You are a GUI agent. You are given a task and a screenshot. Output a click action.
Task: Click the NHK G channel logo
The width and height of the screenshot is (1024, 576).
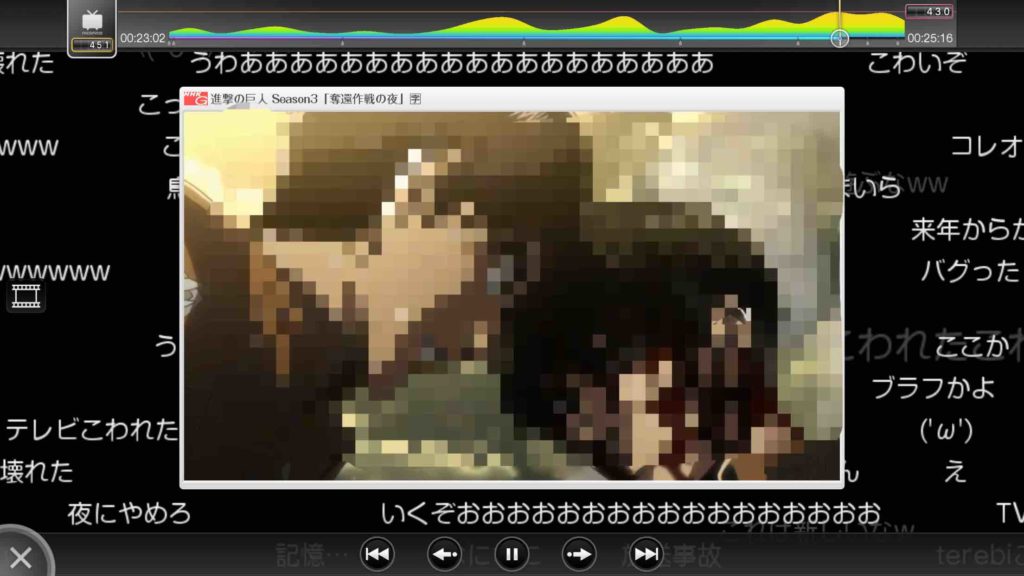coord(195,99)
